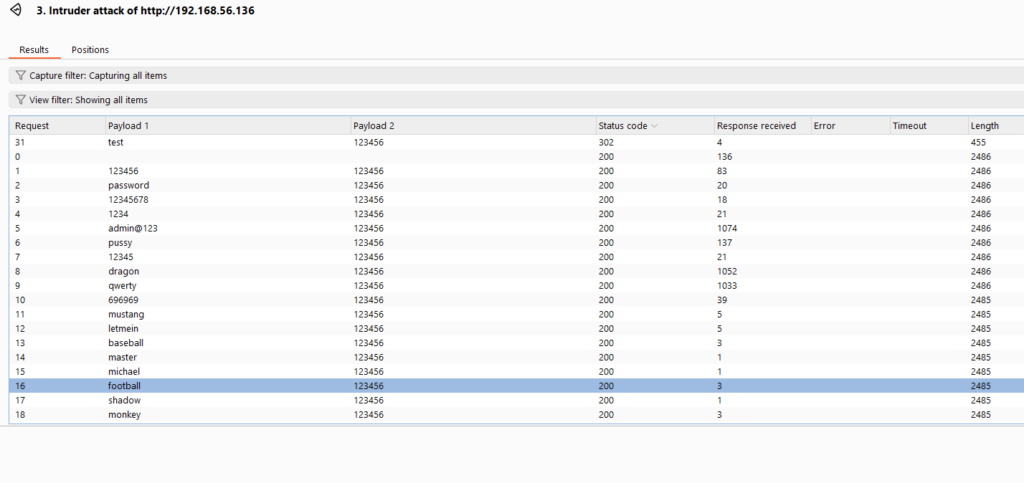Select the Results tab

tap(34, 50)
